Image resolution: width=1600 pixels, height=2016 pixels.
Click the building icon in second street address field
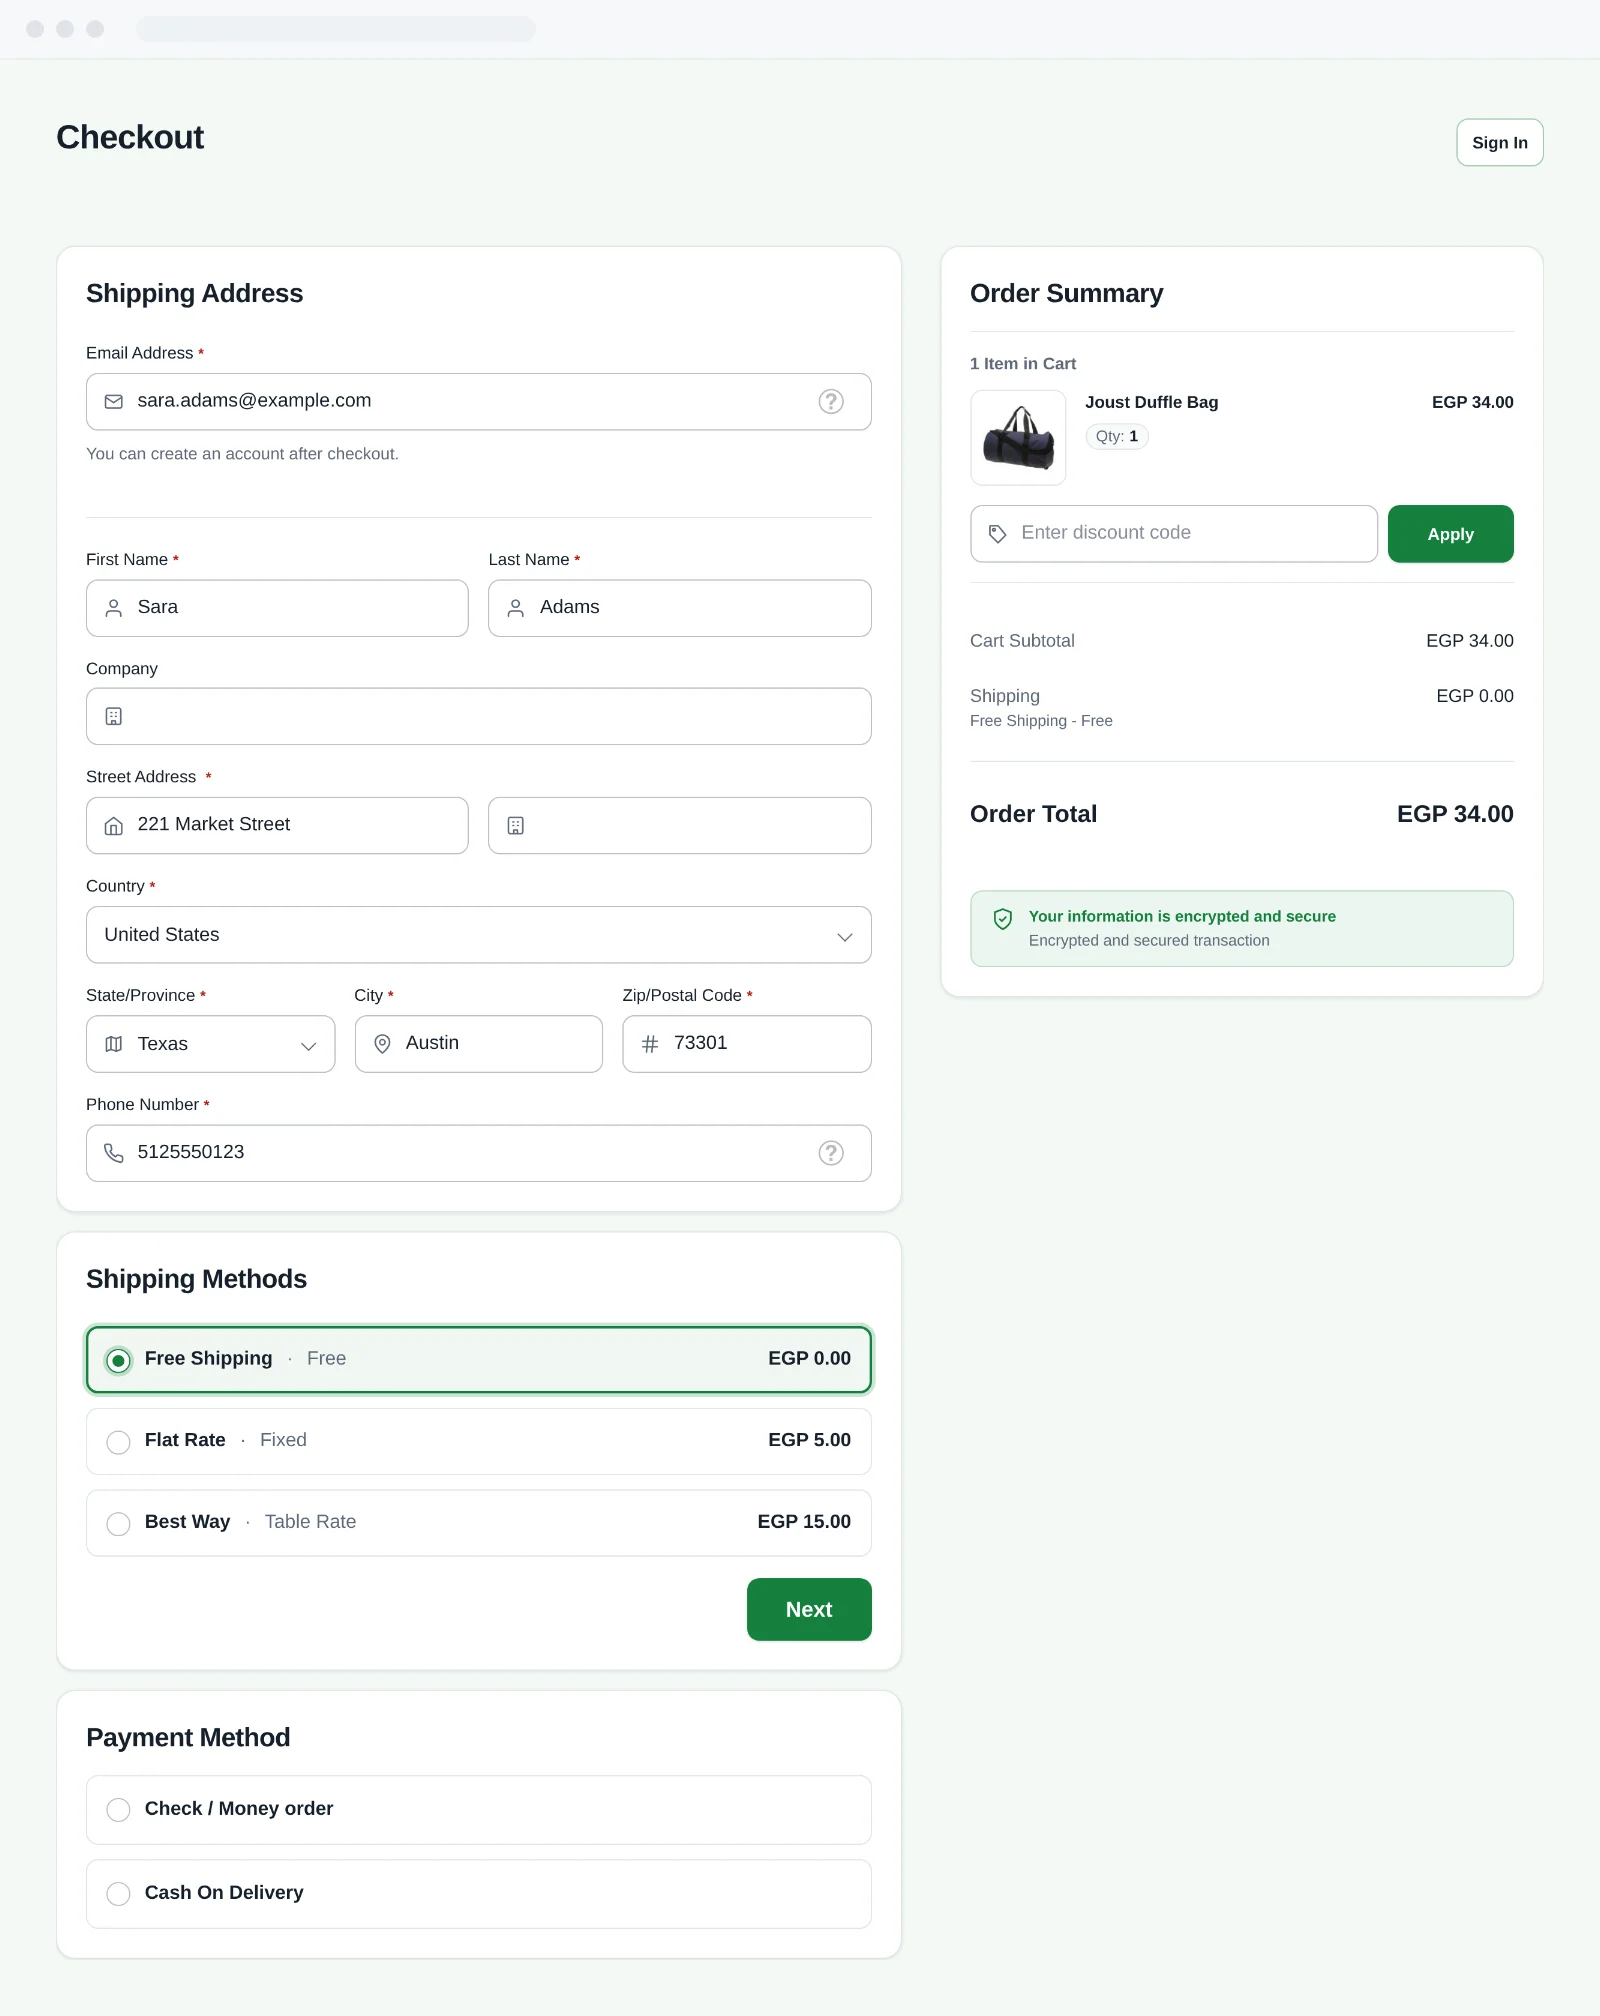tap(516, 826)
